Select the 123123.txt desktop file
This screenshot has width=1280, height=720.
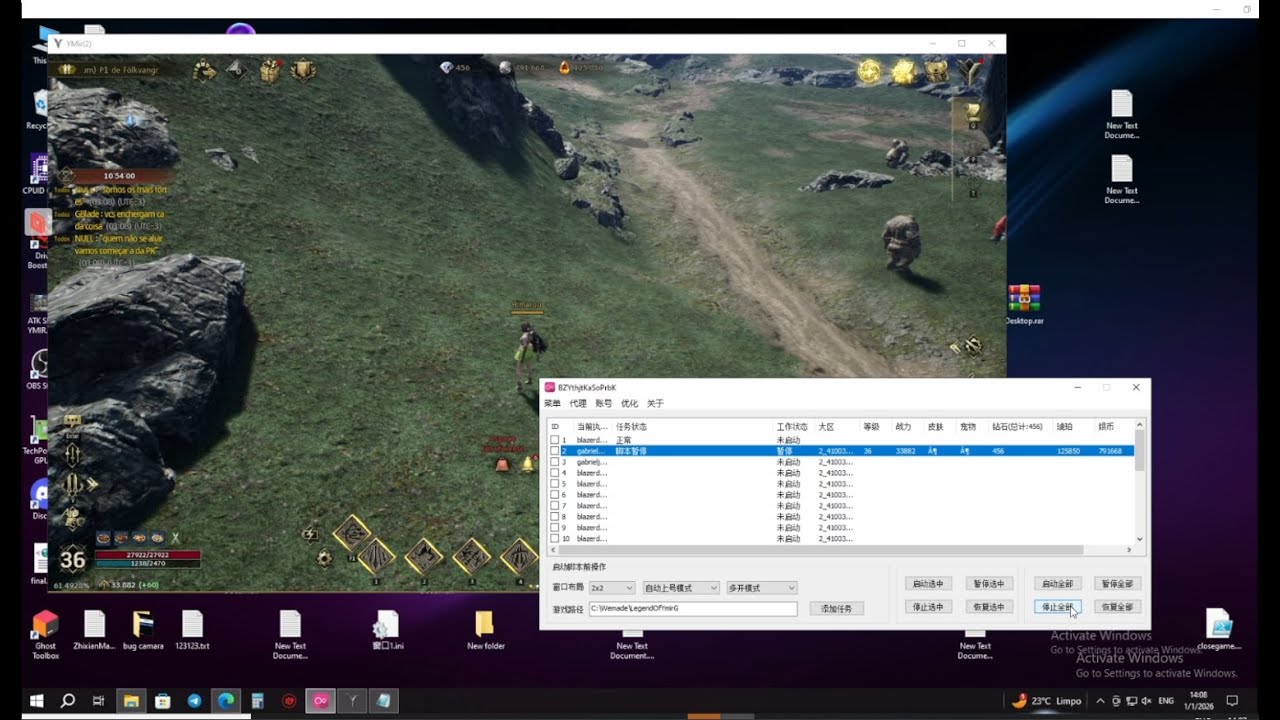tap(191, 631)
